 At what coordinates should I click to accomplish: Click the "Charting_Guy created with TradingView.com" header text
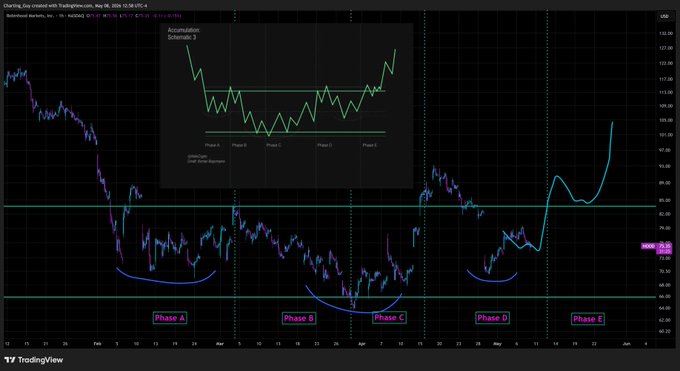click(x=48, y=6)
